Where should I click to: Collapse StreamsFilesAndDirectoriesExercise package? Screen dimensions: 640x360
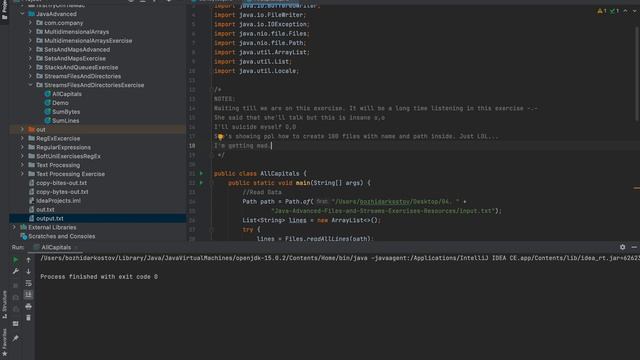(31, 85)
